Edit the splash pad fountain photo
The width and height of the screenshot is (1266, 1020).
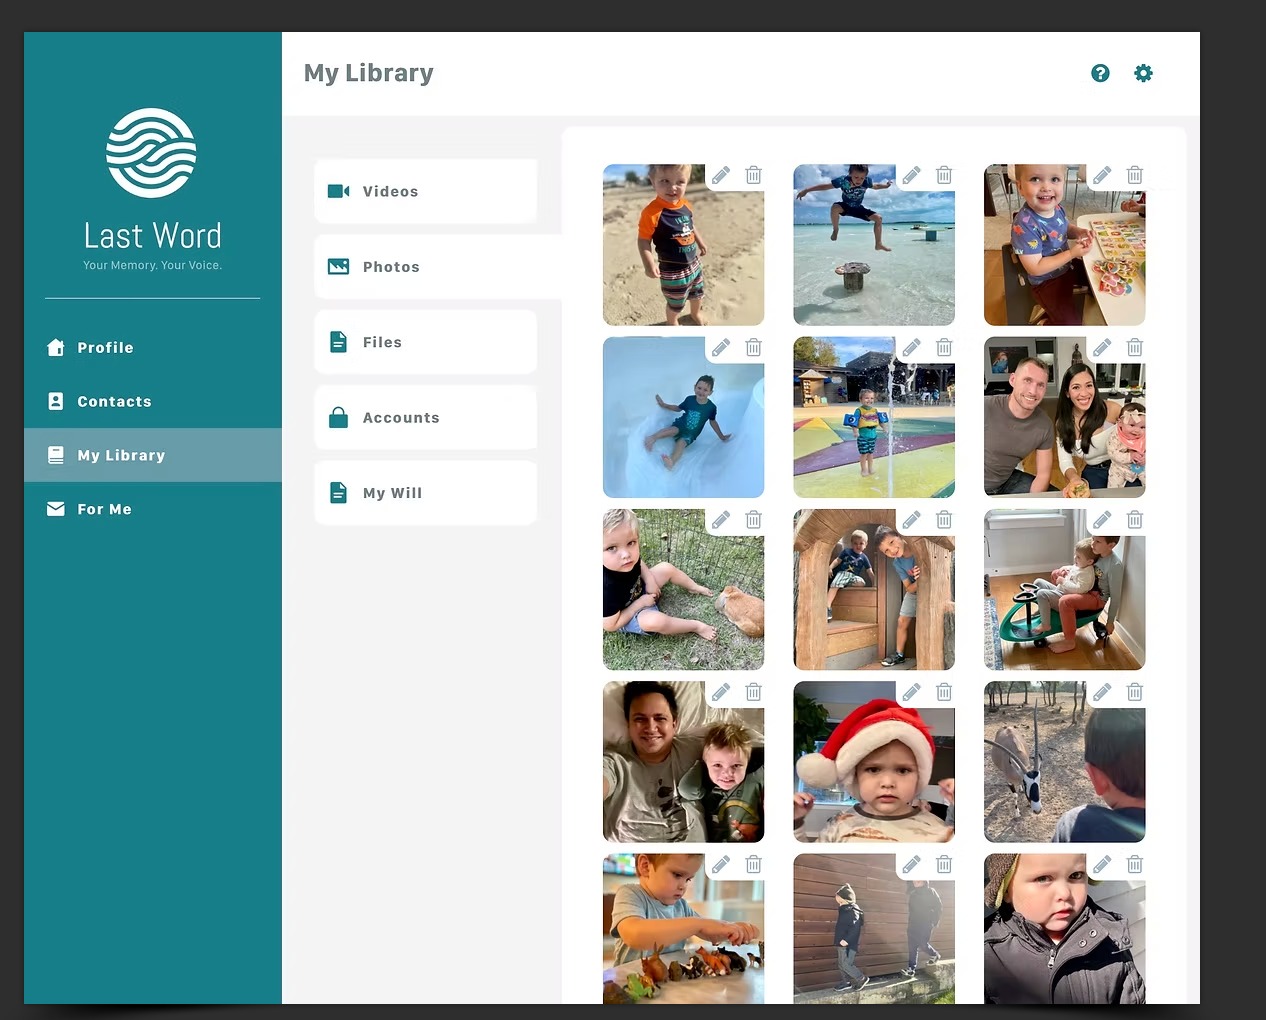point(911,348)
